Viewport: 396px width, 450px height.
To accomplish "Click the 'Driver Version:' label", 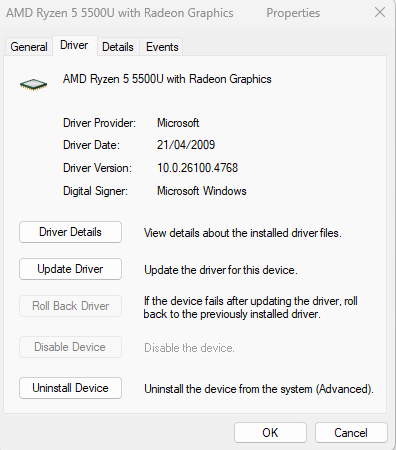I will coord(97,168).
